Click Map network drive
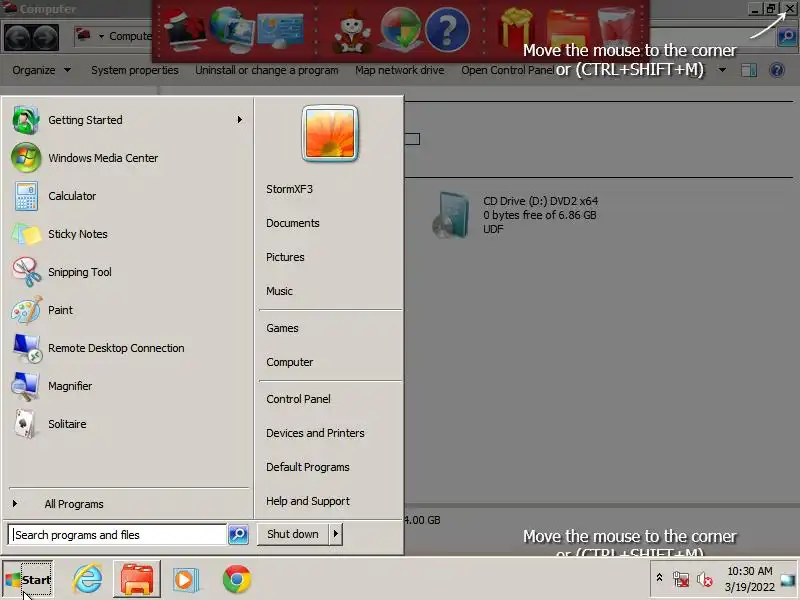This screenshot has width=800, height=600. click(399, 70)
